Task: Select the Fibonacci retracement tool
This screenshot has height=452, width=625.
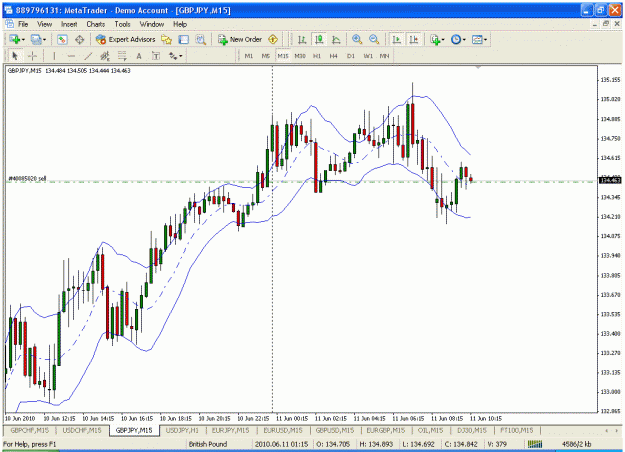Action: (122, 56)
